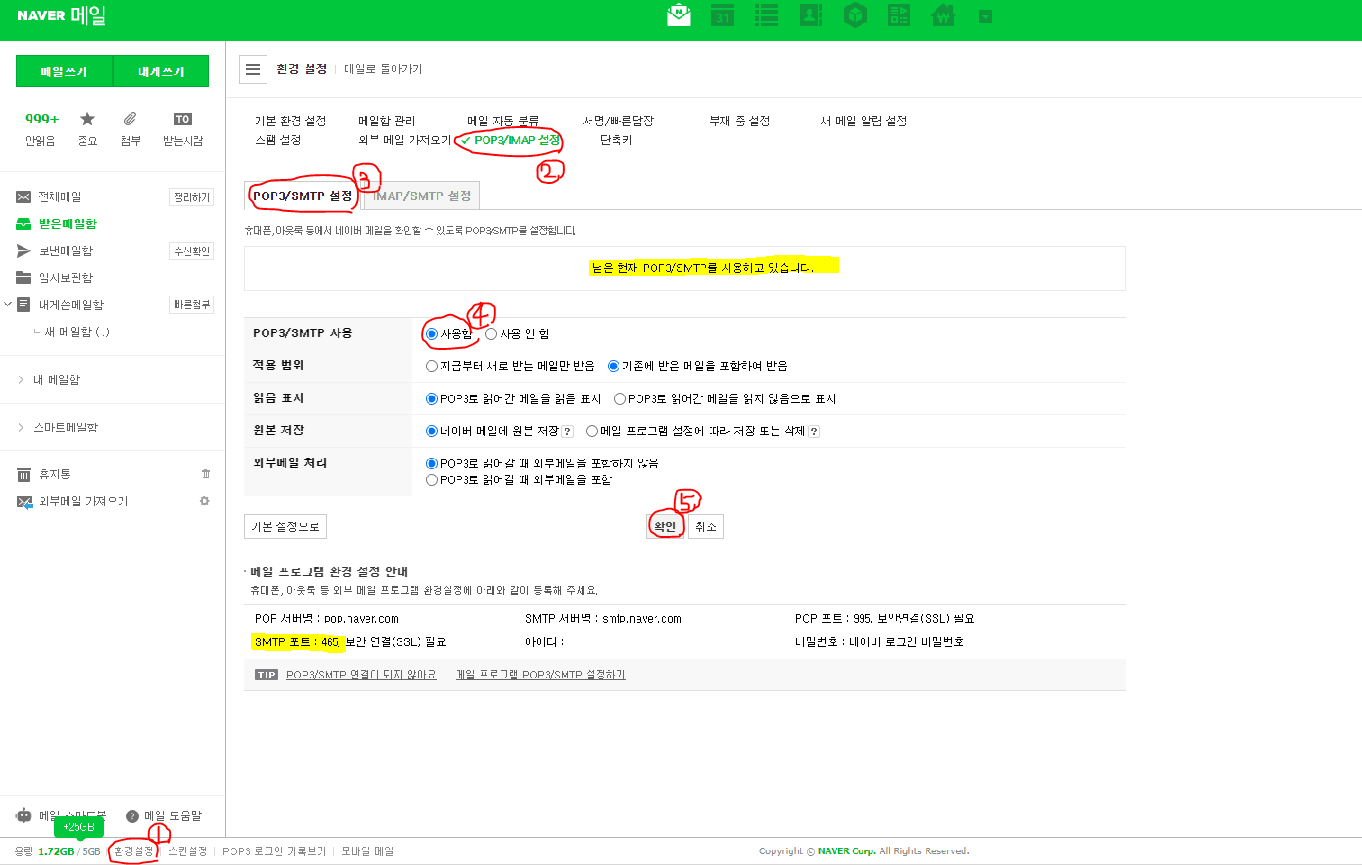This screenshot has height=865, width=1362.
Task: Select 외부메일을 포함 radio option
Action: click(x=432, y=480)
